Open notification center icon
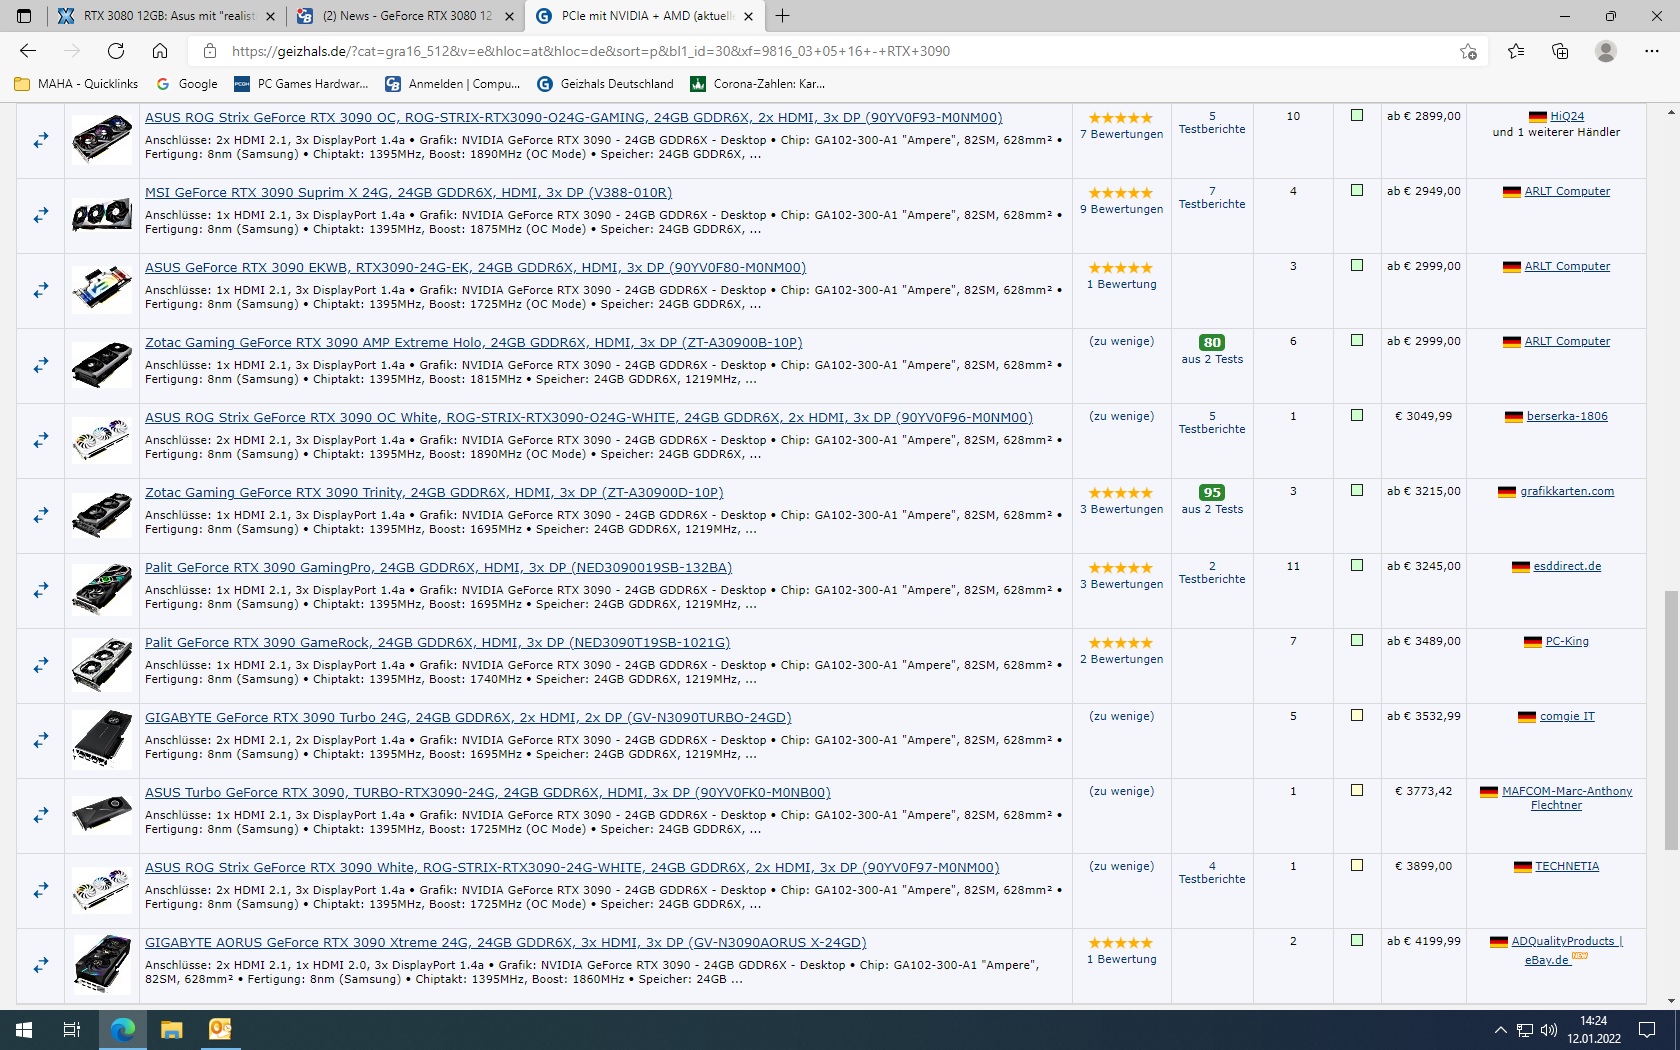 pyautogui.click(x=1647, y=1030)
